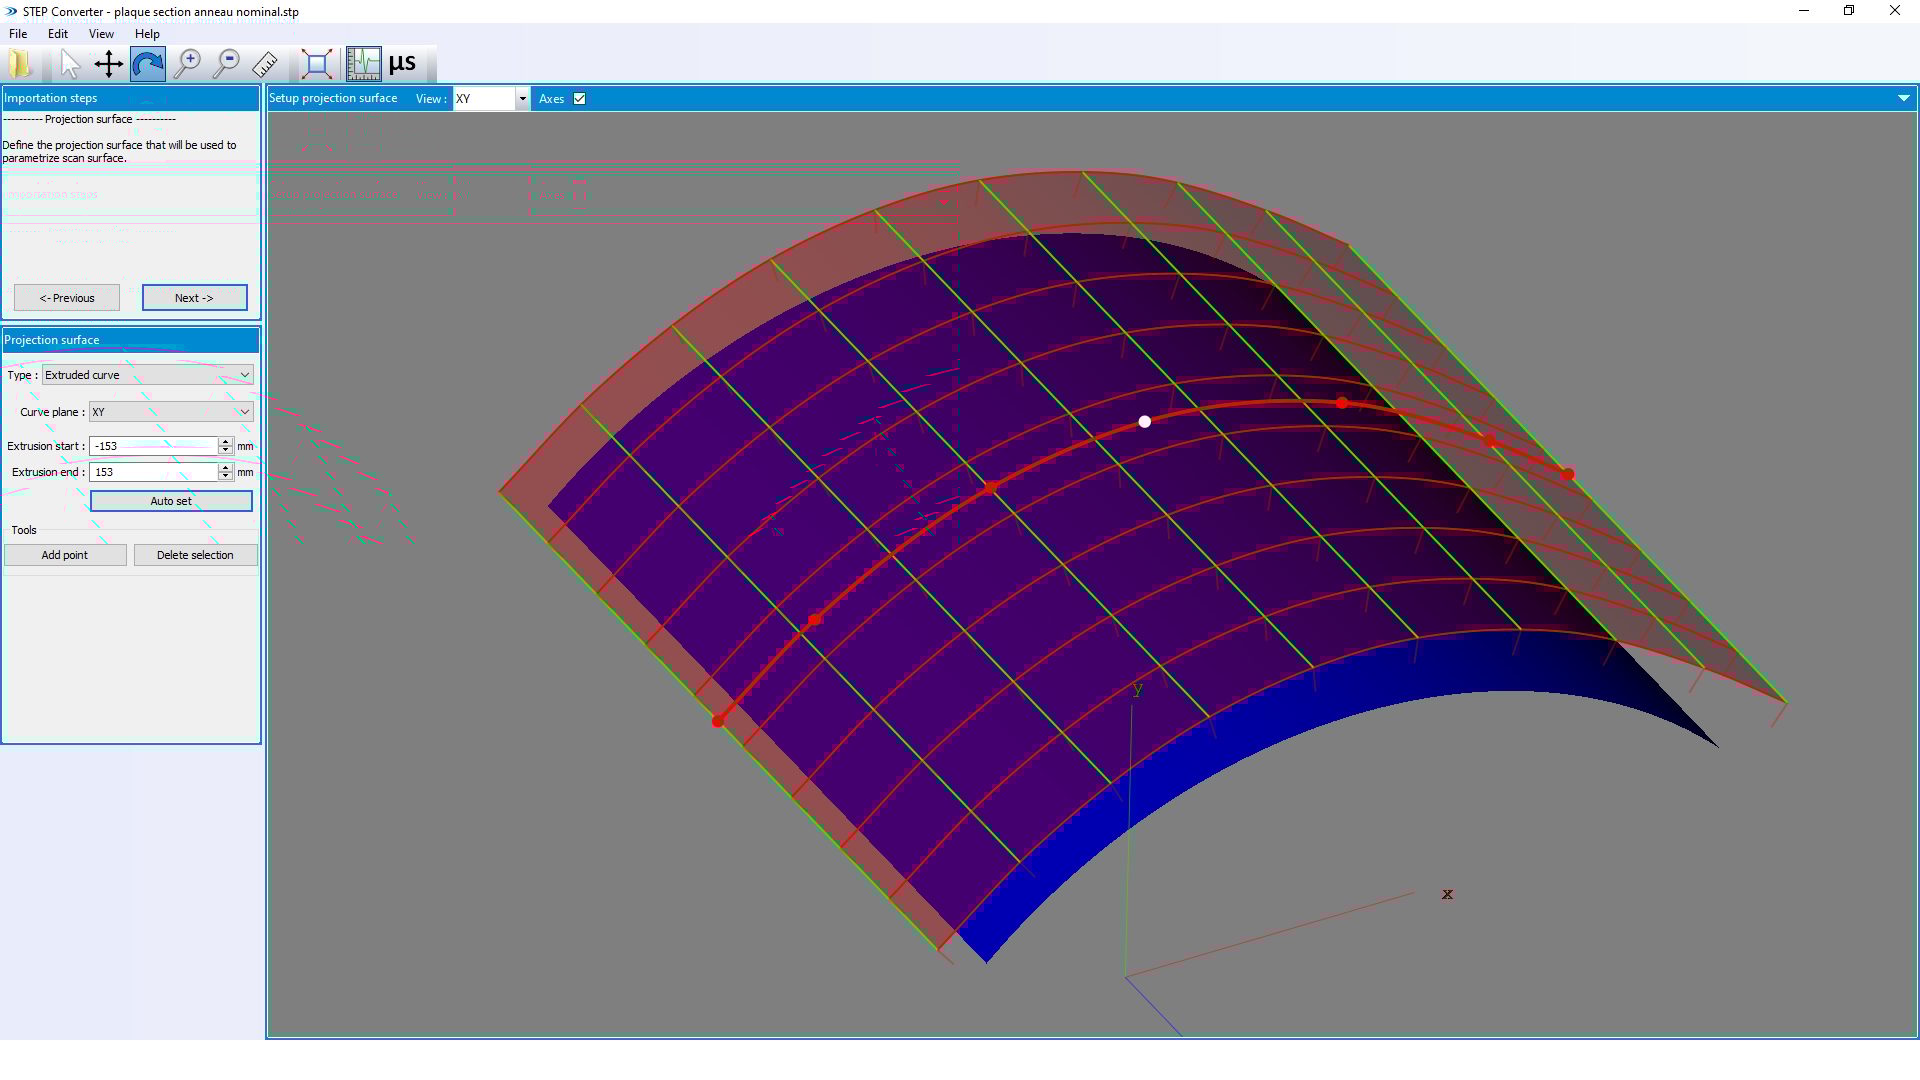Increase Extrusion end value with stepper
1920x1080 pixels.
[x=225, y=468]
